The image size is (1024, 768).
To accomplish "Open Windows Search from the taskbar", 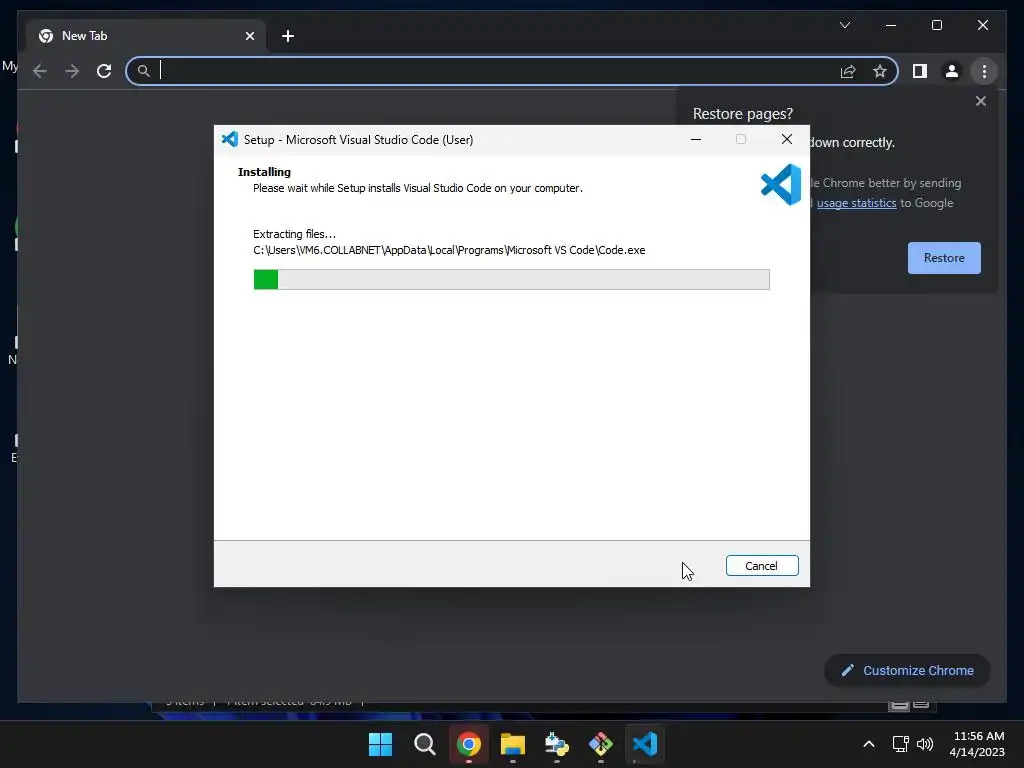I will [424, 744].
